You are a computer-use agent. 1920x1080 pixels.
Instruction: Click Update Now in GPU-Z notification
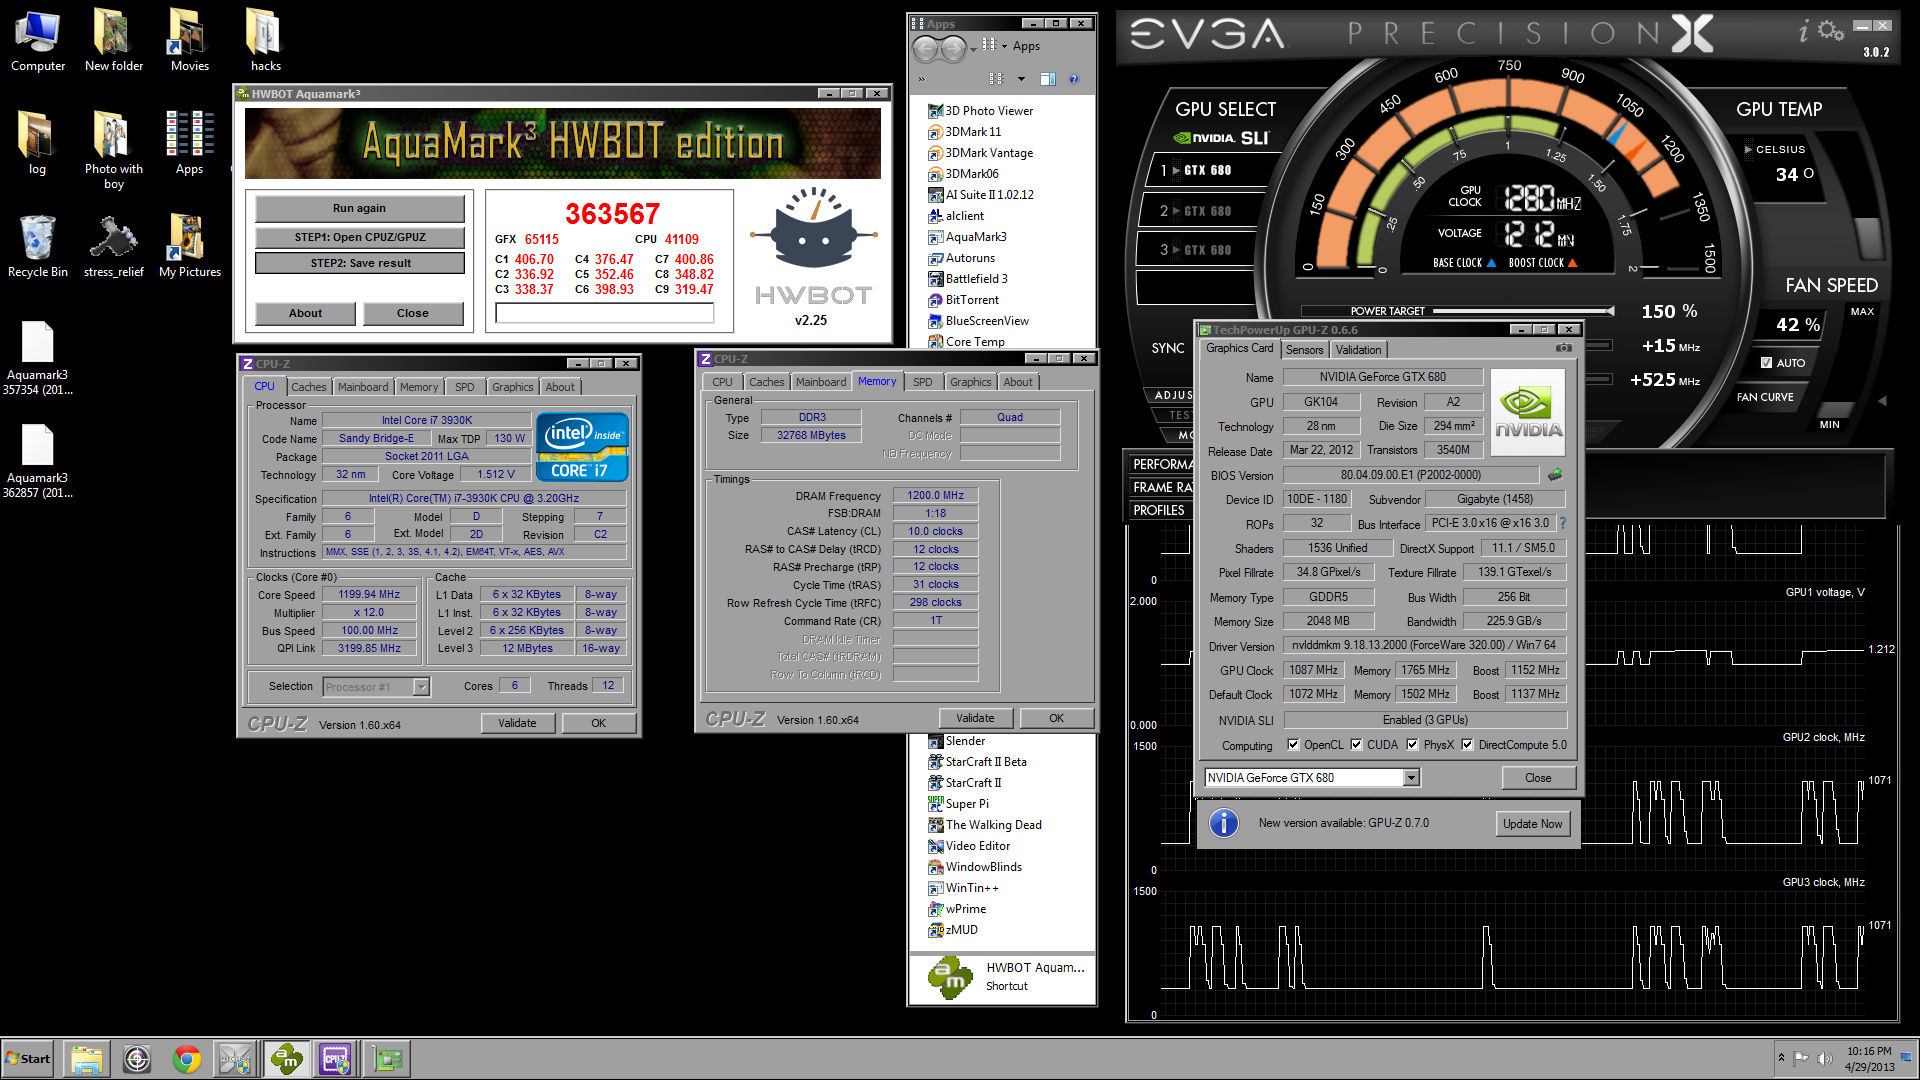click(1532, 824)
